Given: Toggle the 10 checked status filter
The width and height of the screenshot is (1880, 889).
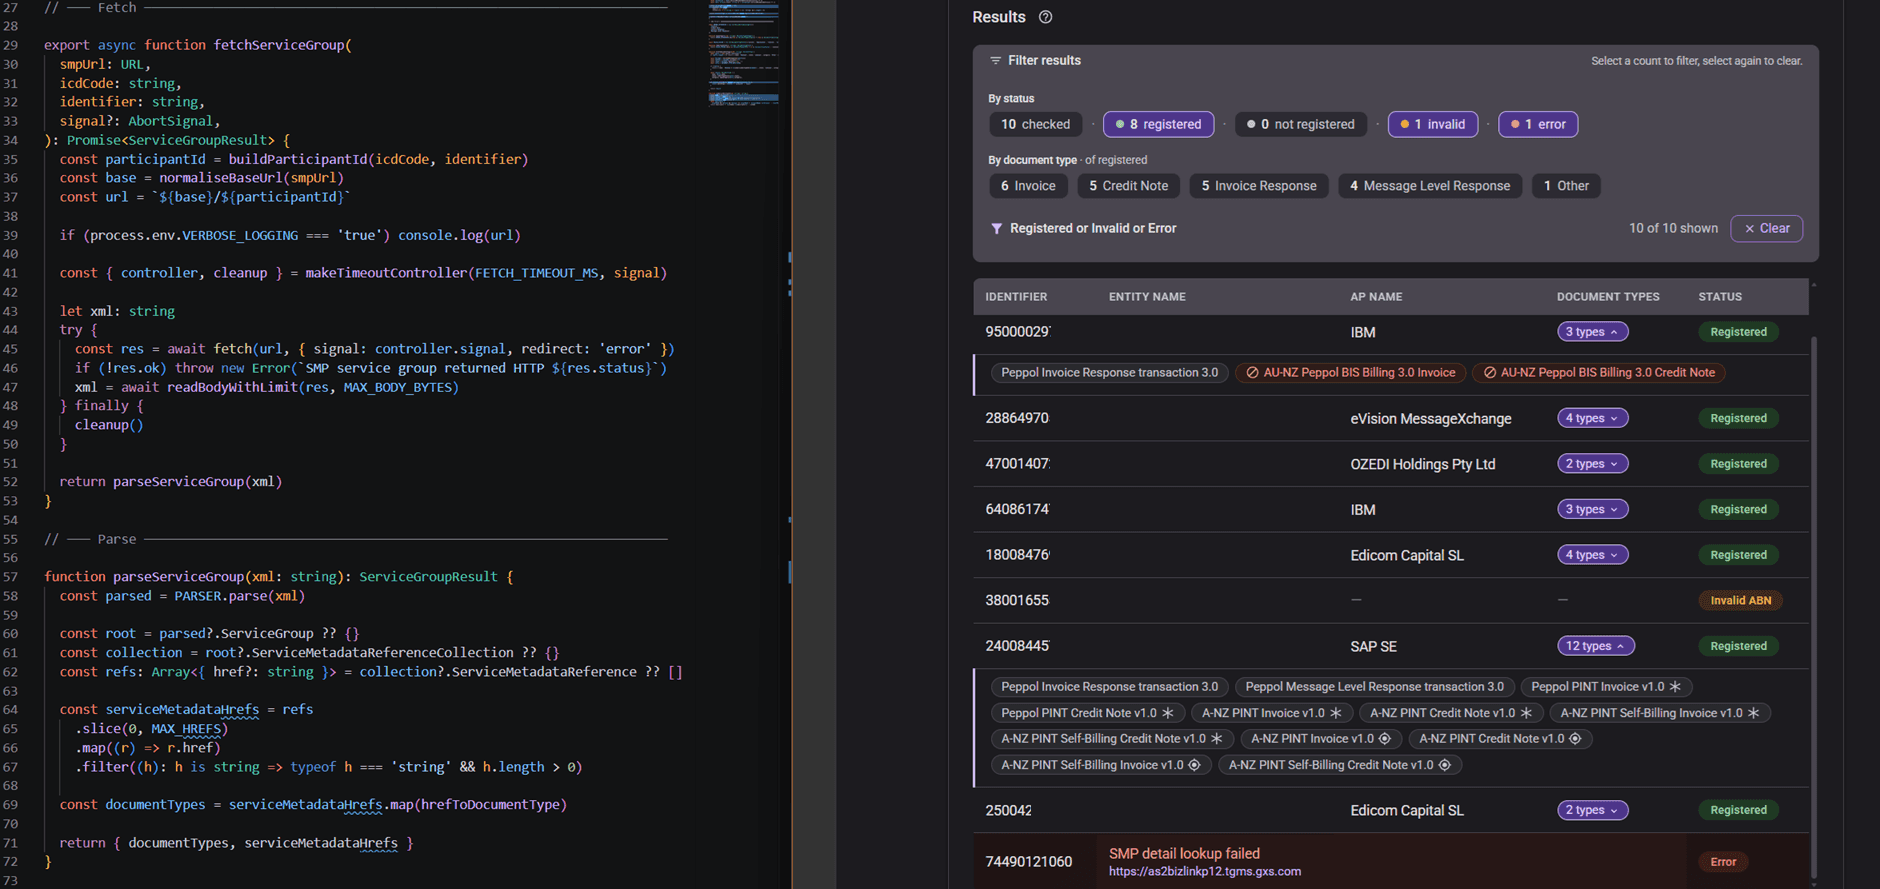Looking at the screenshot, I should [x=1035, y=124].
